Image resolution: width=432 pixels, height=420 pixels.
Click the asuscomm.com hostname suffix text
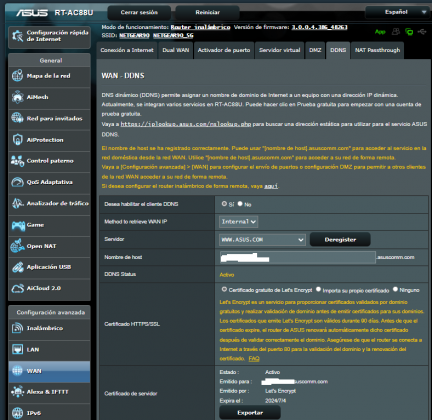coord(396,257)
